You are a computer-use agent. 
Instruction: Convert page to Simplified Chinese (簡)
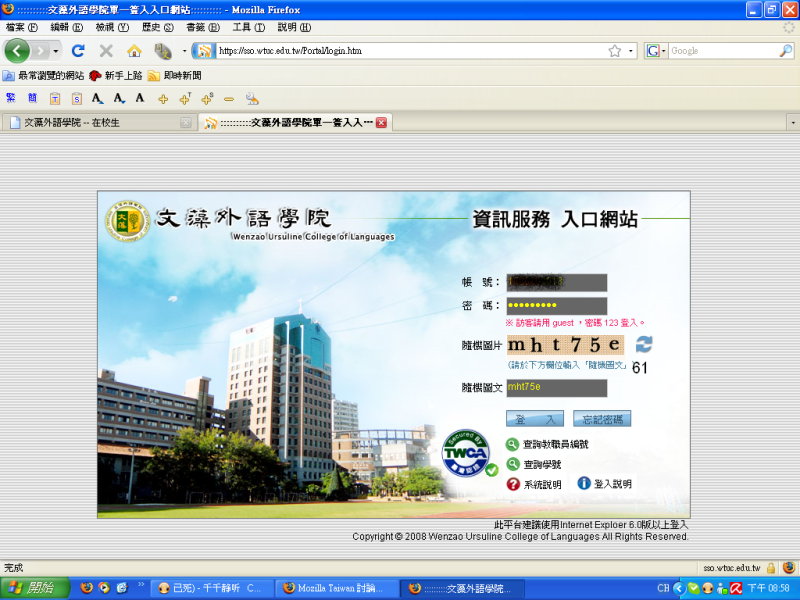point(32,98)
